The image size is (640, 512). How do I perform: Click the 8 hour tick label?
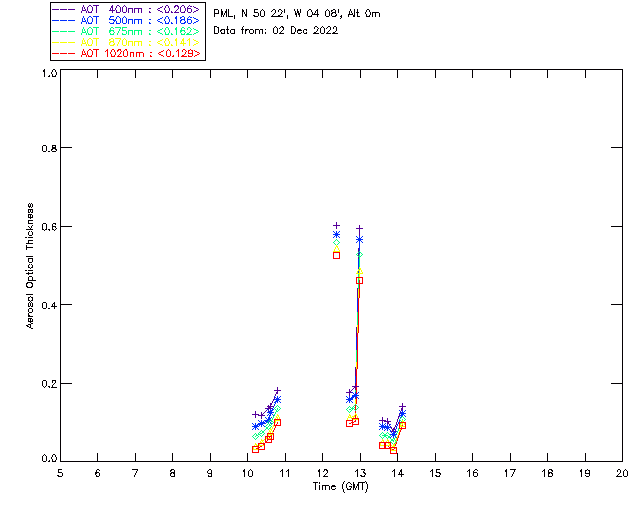pyautogui.click(x=172, y=473)
